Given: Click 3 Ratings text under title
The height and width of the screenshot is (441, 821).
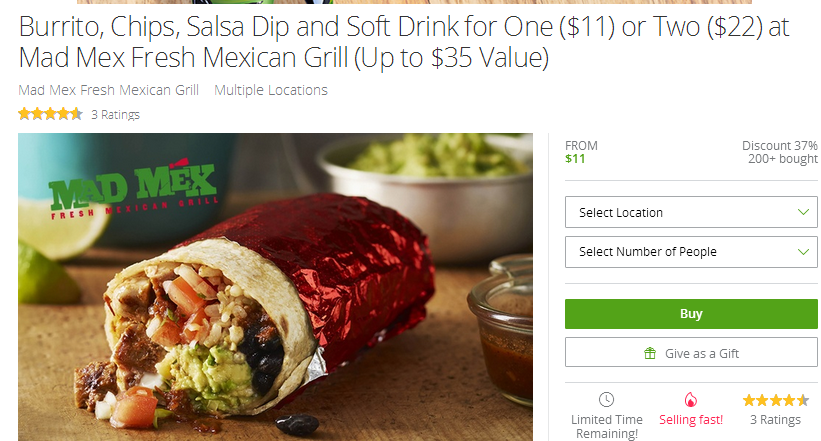Looking at the screenshot, I should (x=115, y=115).
